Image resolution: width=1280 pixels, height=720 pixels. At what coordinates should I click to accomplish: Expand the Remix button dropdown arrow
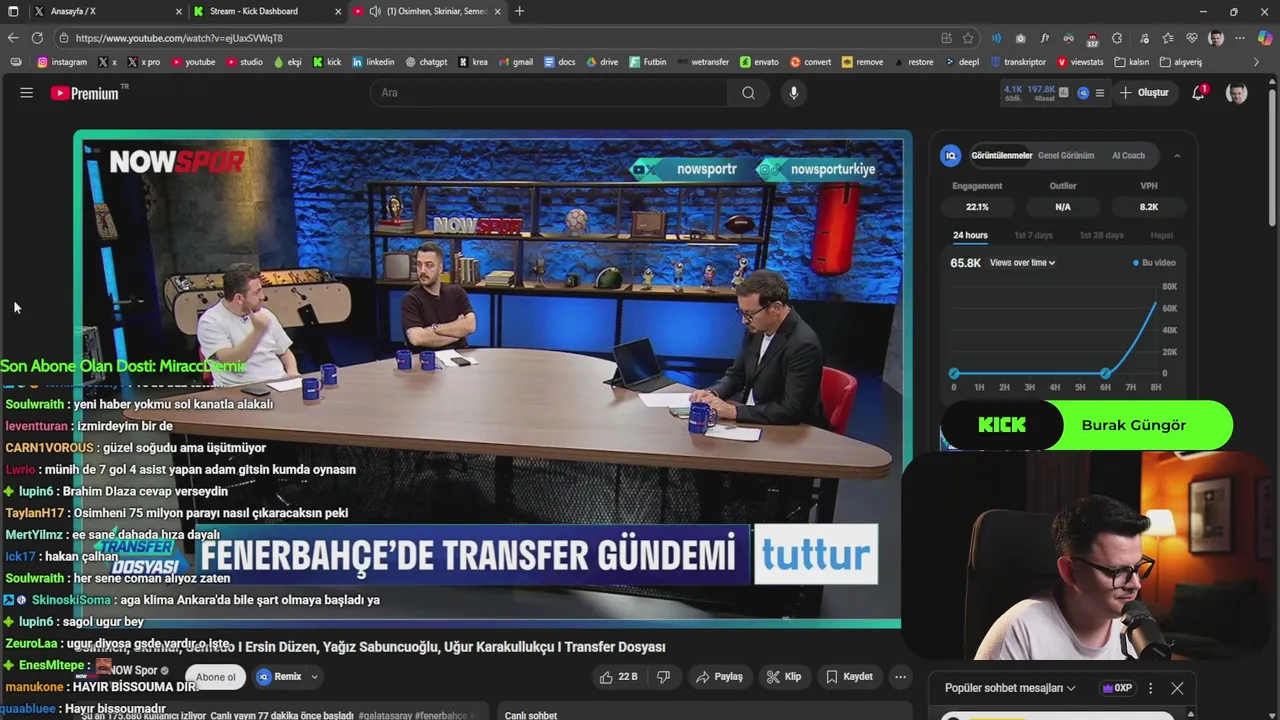(314, 677)
